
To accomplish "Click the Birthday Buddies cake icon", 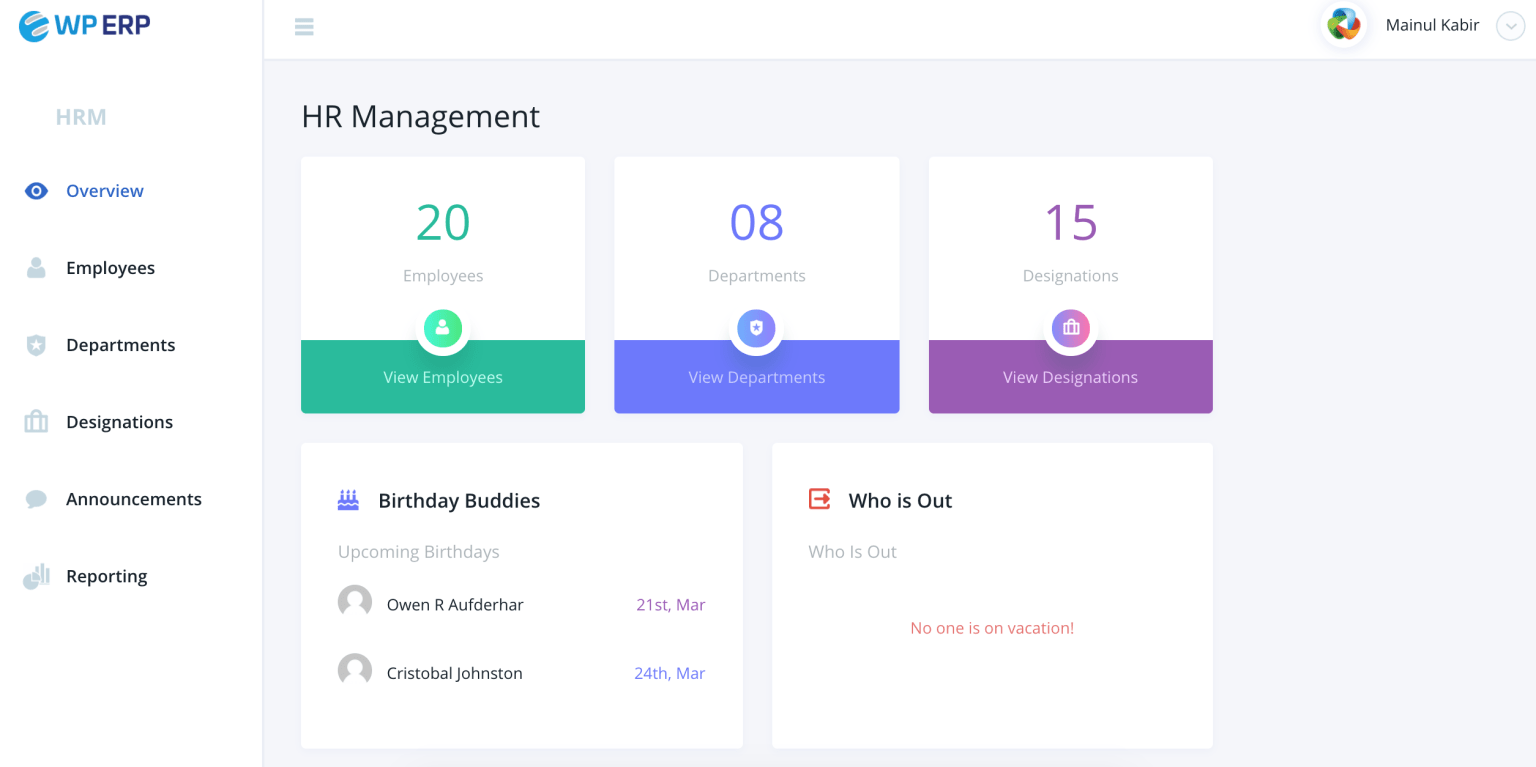I will [x=347, y=499].
